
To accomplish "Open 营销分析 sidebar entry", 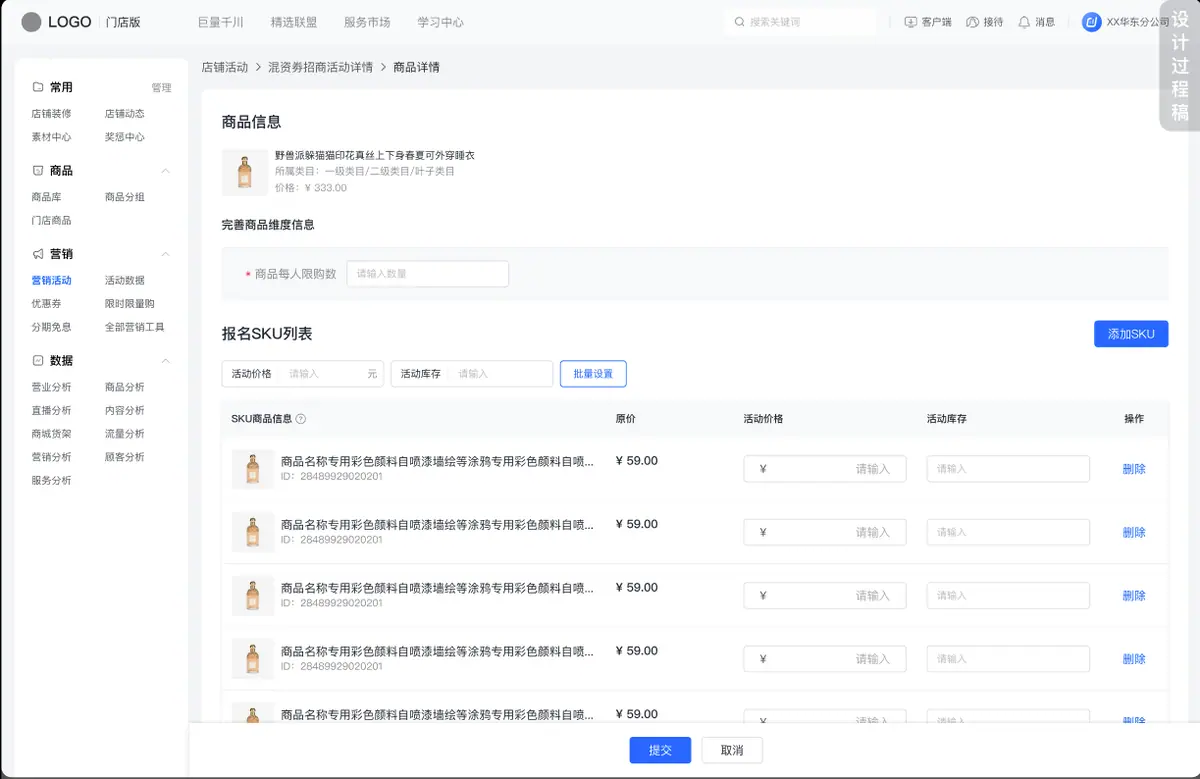I will coord(51,457).
